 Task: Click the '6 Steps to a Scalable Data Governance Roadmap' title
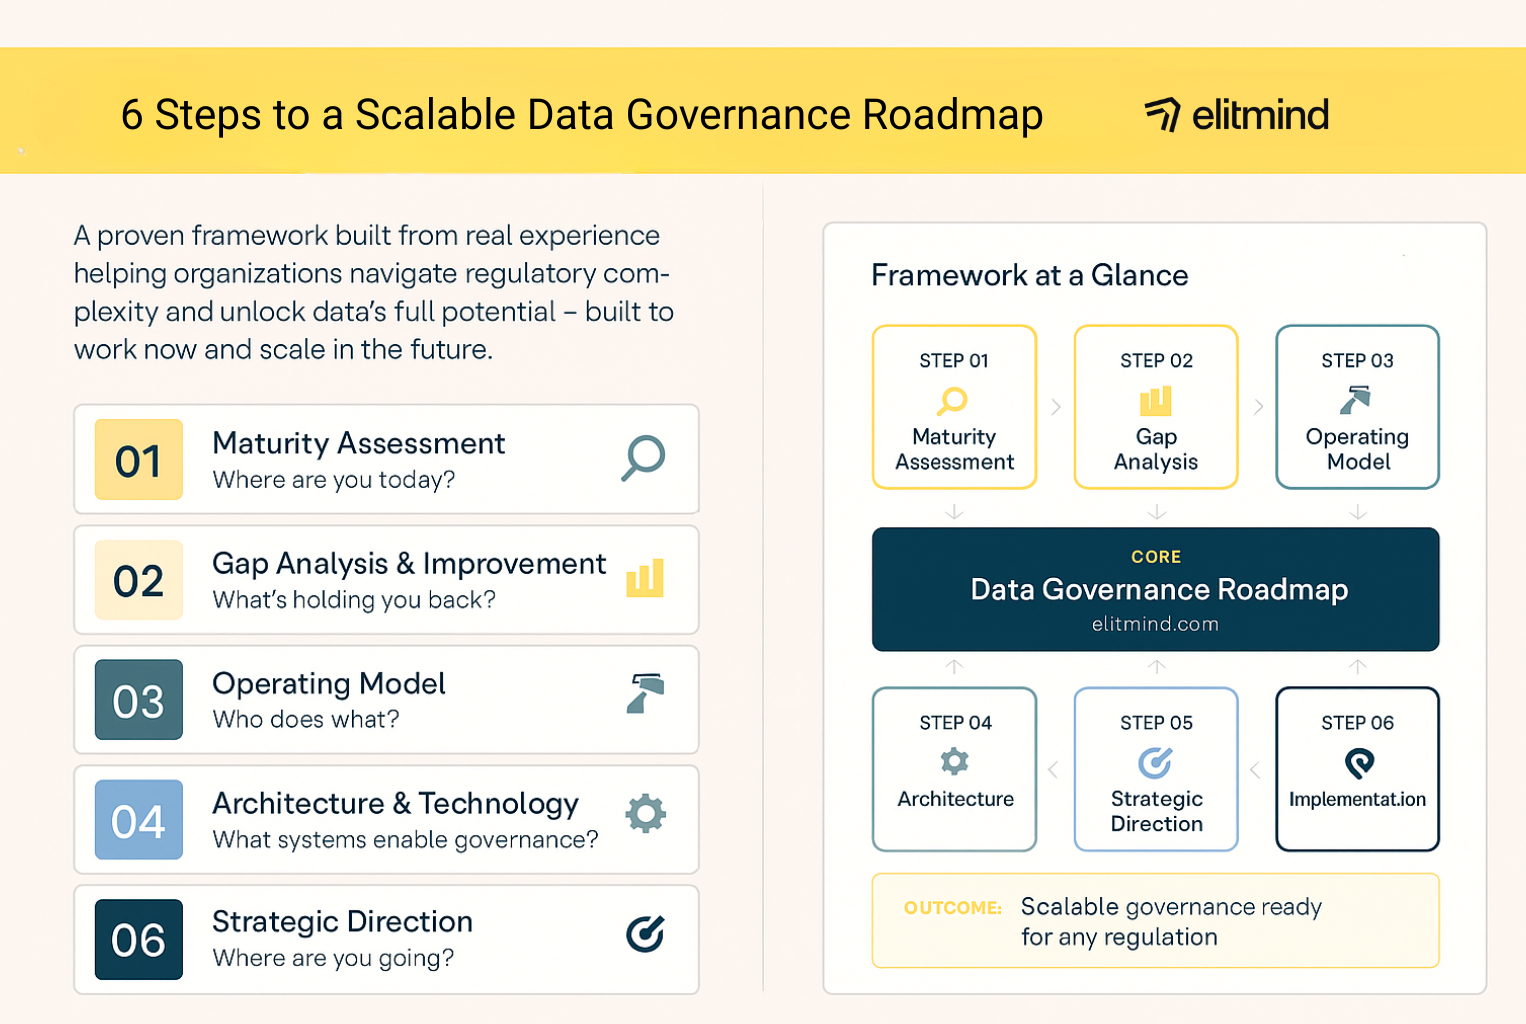click(582, 115)
